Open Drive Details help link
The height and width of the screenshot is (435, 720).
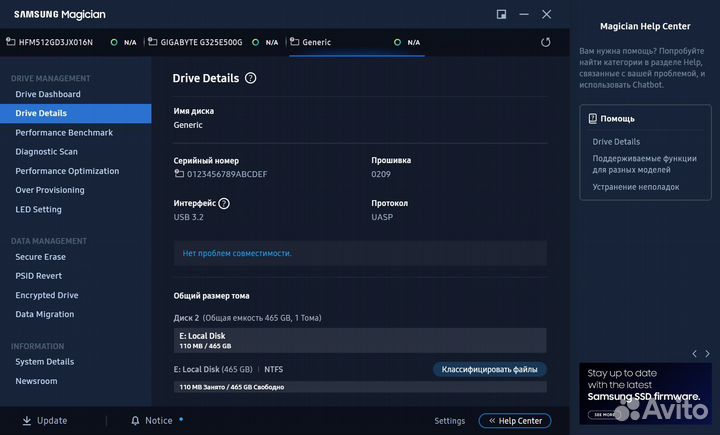[616, 142]
